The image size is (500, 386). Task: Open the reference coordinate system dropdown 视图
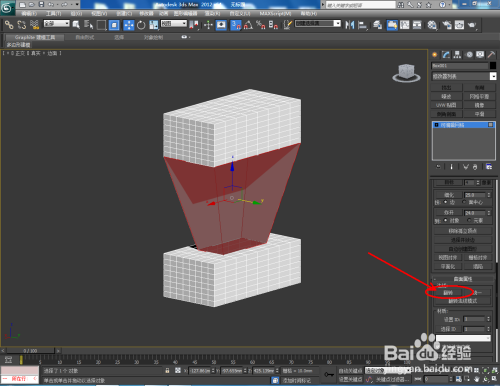pos(174,24)
